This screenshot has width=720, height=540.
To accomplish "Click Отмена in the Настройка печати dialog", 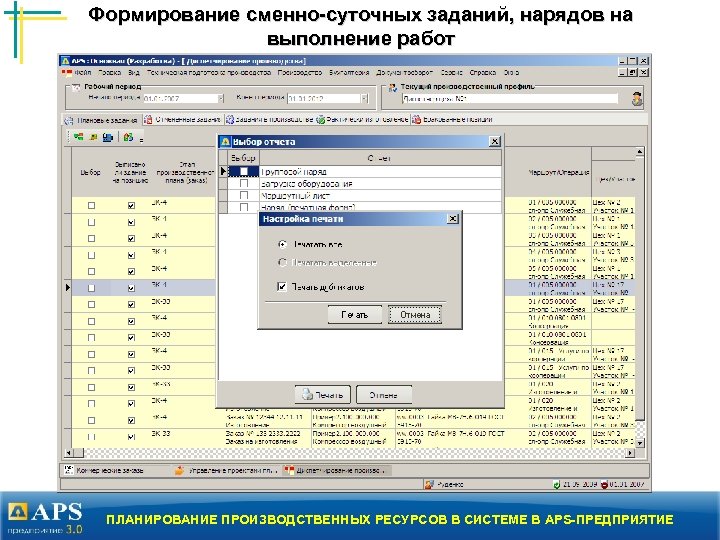I will [x=415, y=315].
